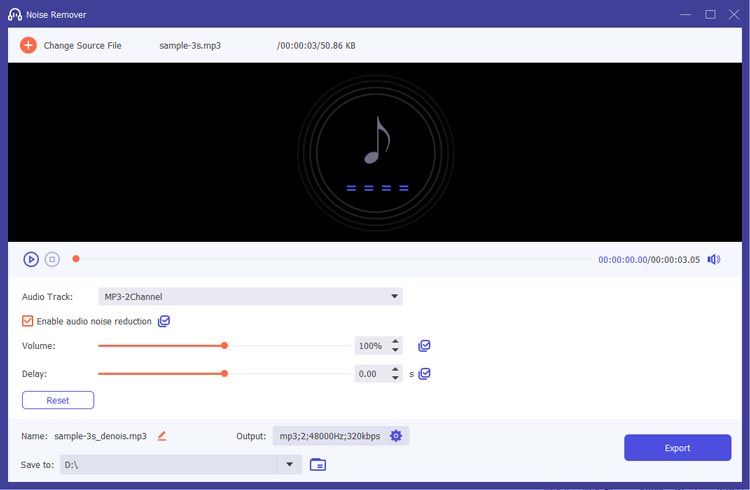Click the Export button
Screen dimensions: 750x490
[x=677, y=448]
